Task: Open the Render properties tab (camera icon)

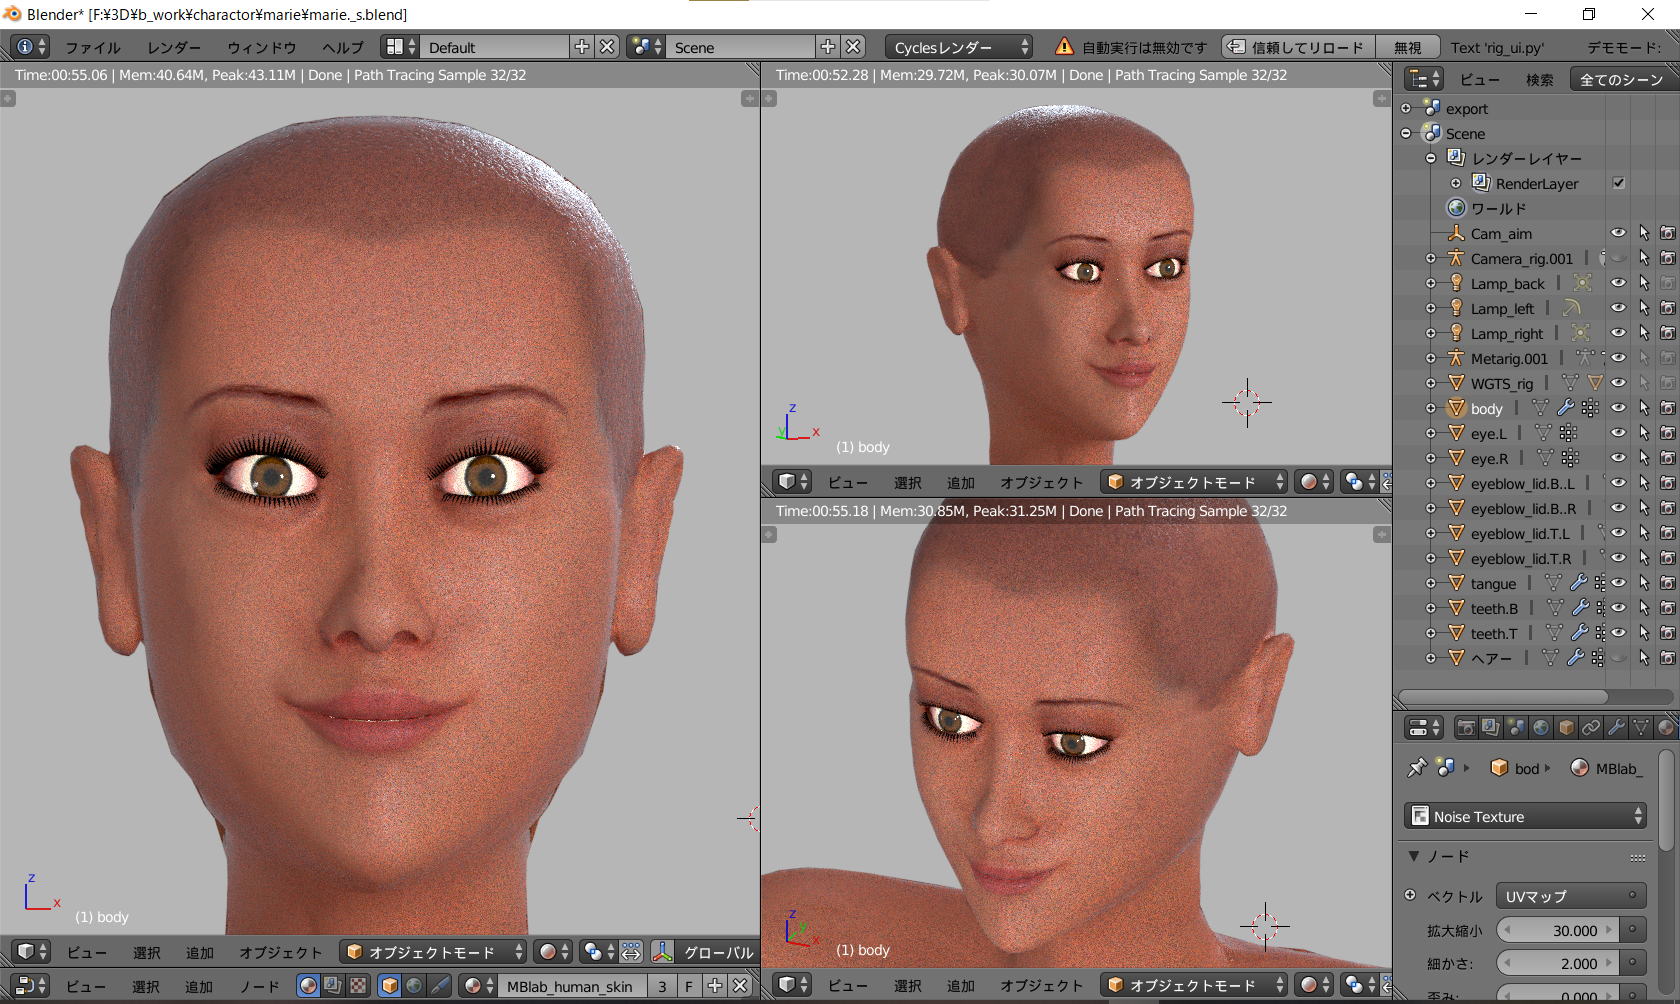Action: [1466, 728]
